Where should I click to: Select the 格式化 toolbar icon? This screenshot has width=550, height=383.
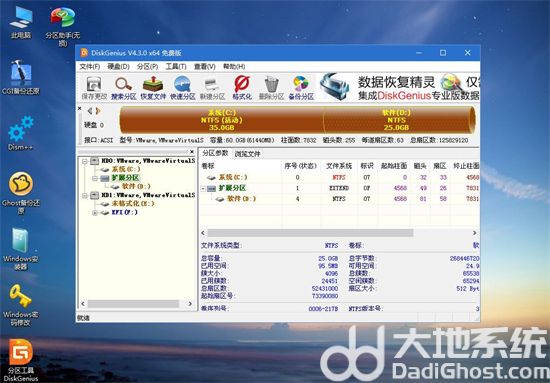(242, 88)
